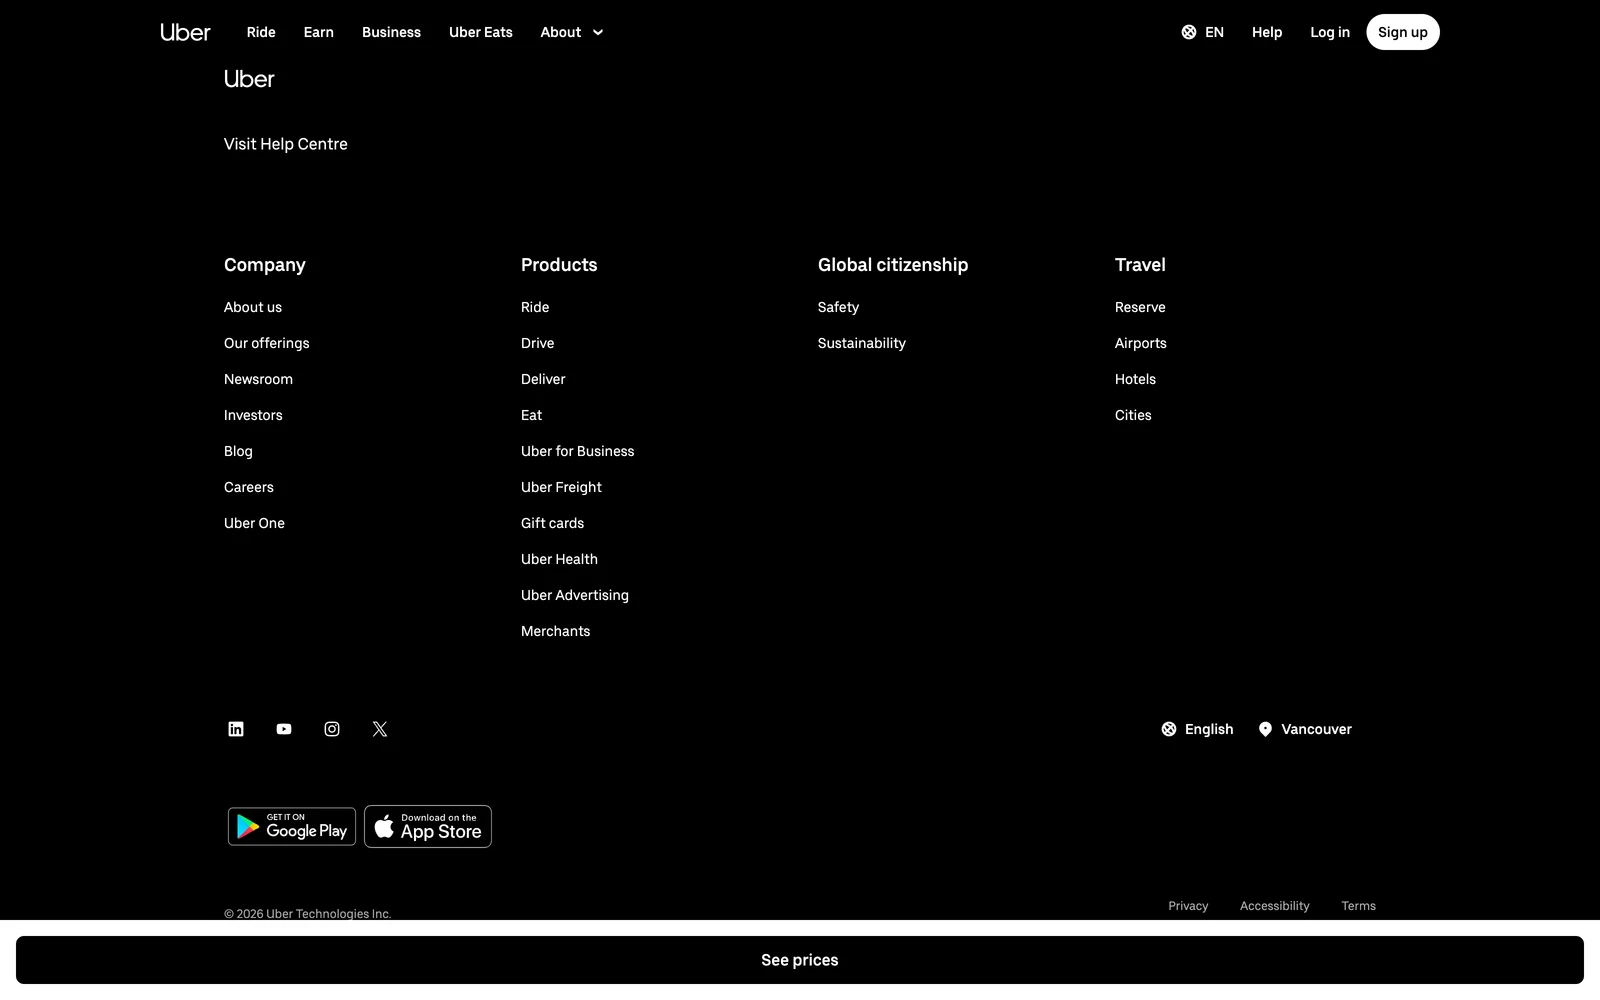Screen dimensions: 1600x1000
Task: Expand the About dropdown in navigation
Action: point(572,32)
